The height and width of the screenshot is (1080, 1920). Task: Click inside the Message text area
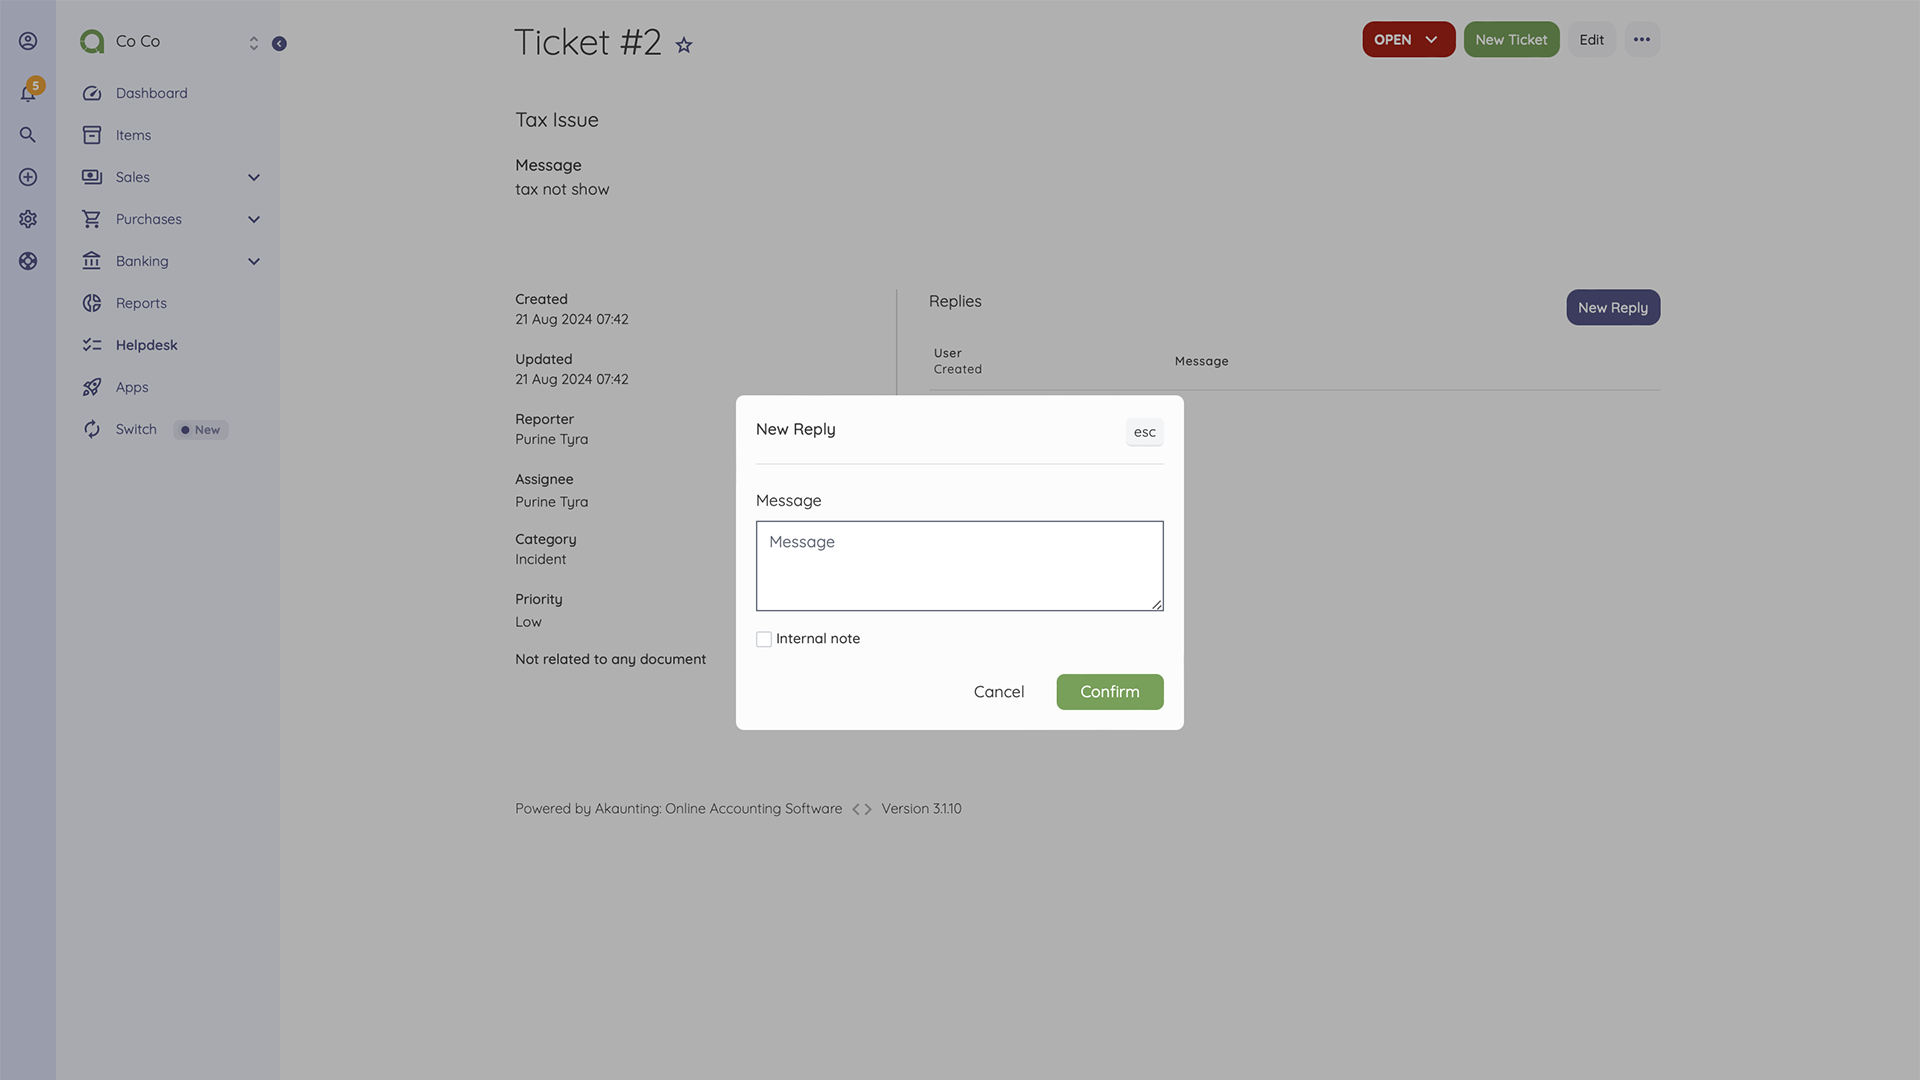click(x=958, y=565)
